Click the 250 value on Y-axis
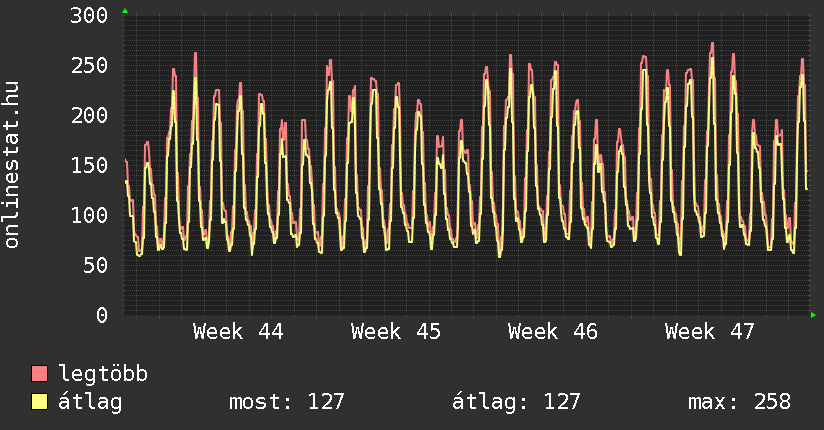The image size is (824, 430). 89,66
